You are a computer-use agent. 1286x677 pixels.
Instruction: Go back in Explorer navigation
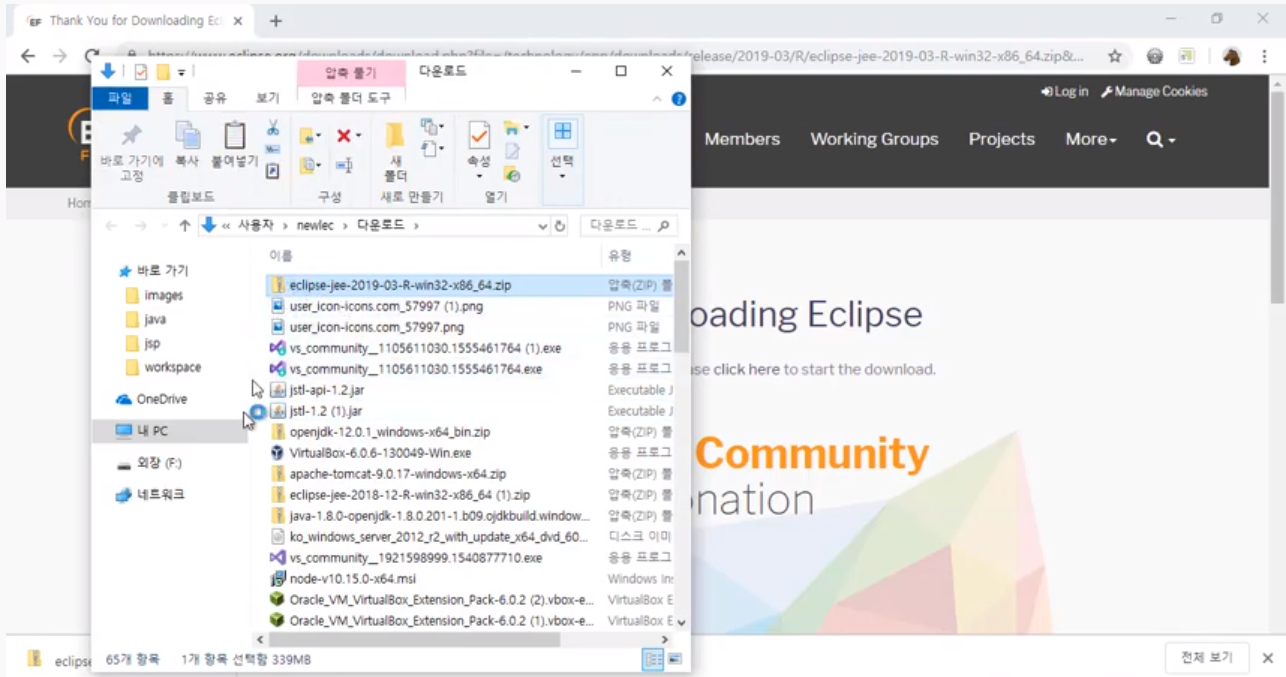112,226
